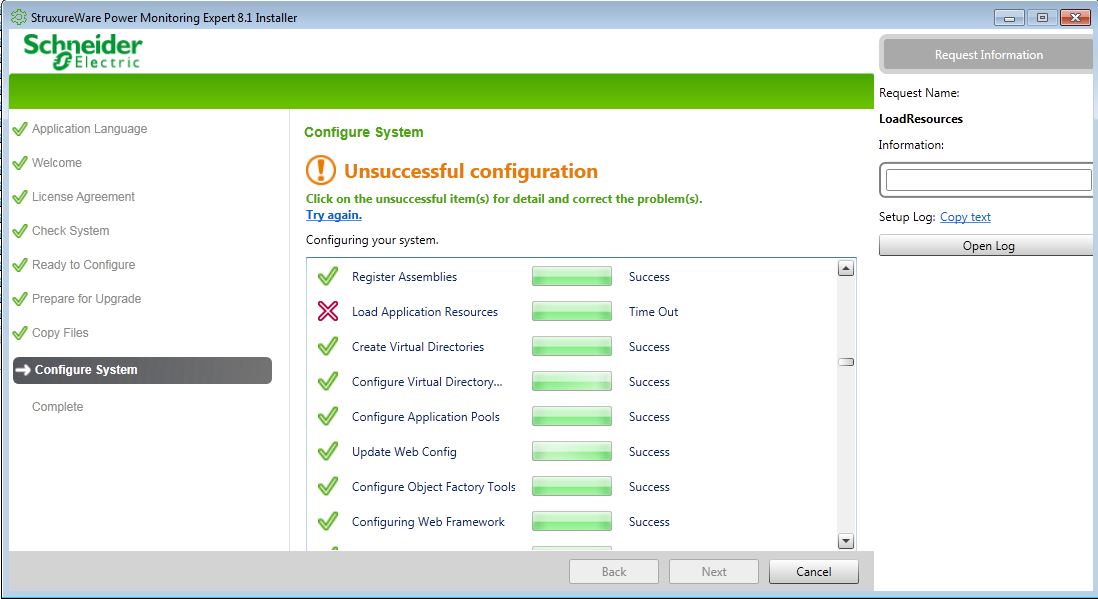Select the Complete step in sidebar
Image resolution: width=1098 pixels, height=599 pixels.
pyautogui.click(x=57, y=406)
